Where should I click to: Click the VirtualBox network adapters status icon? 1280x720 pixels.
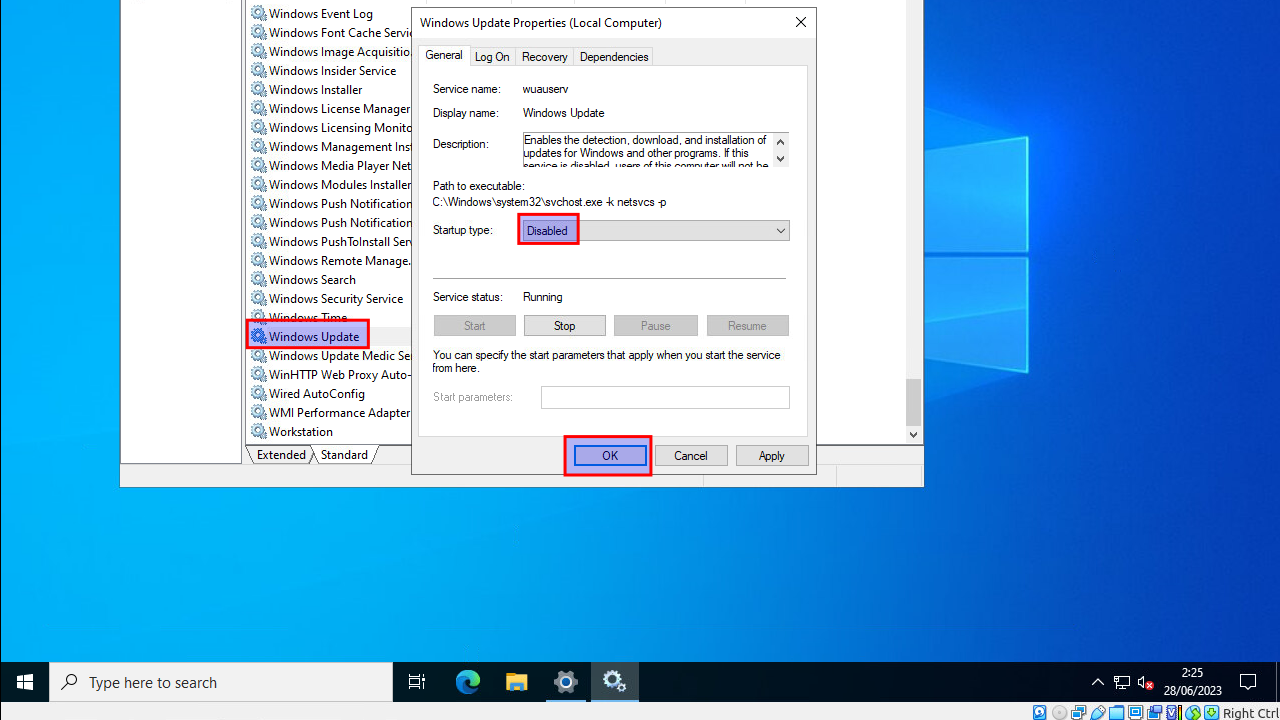[1079, 713]
